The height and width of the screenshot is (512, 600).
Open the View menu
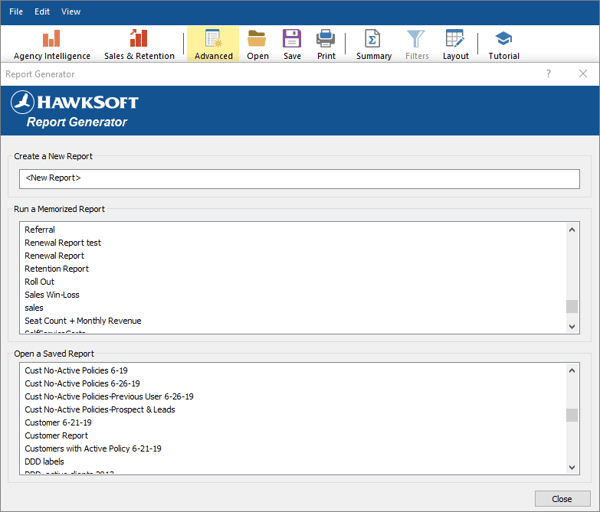[x=71, y=12]
